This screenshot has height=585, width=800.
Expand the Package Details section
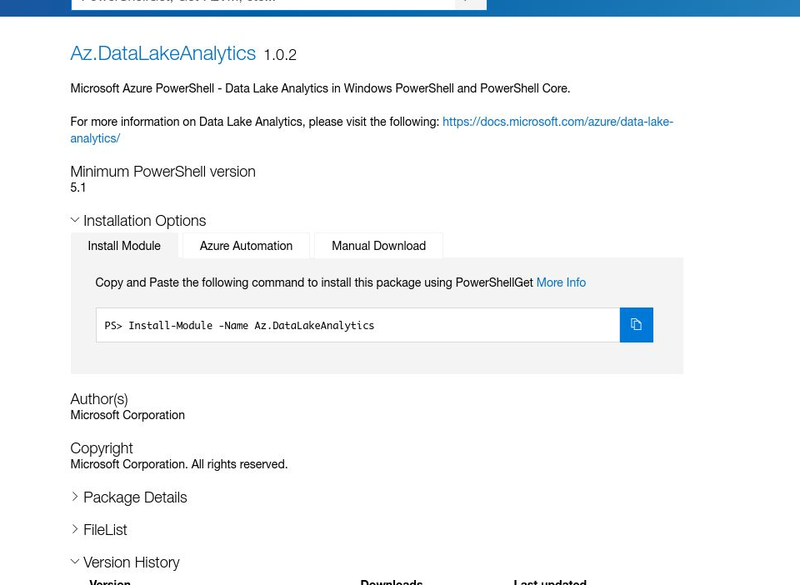129,497
